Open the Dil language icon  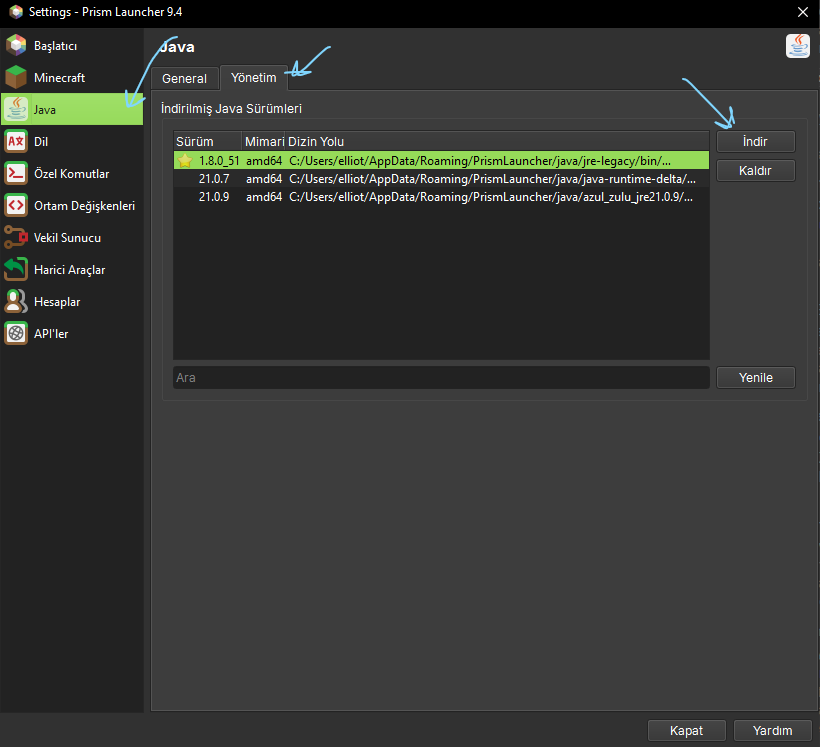pyautogui.click(x=16, y=141)
